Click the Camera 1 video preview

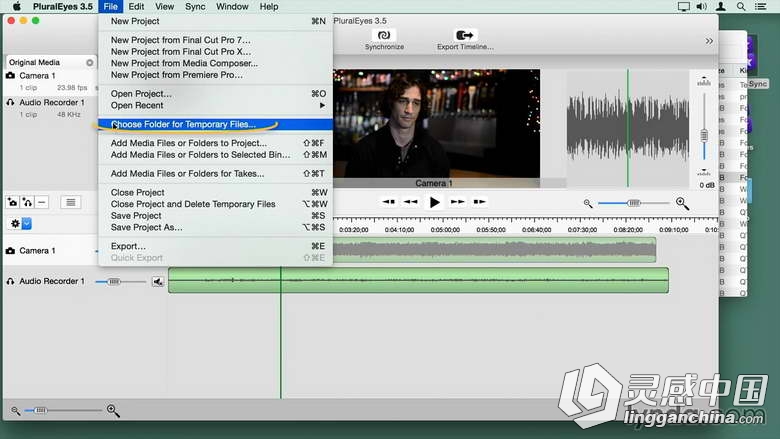[x=436, y=124]
